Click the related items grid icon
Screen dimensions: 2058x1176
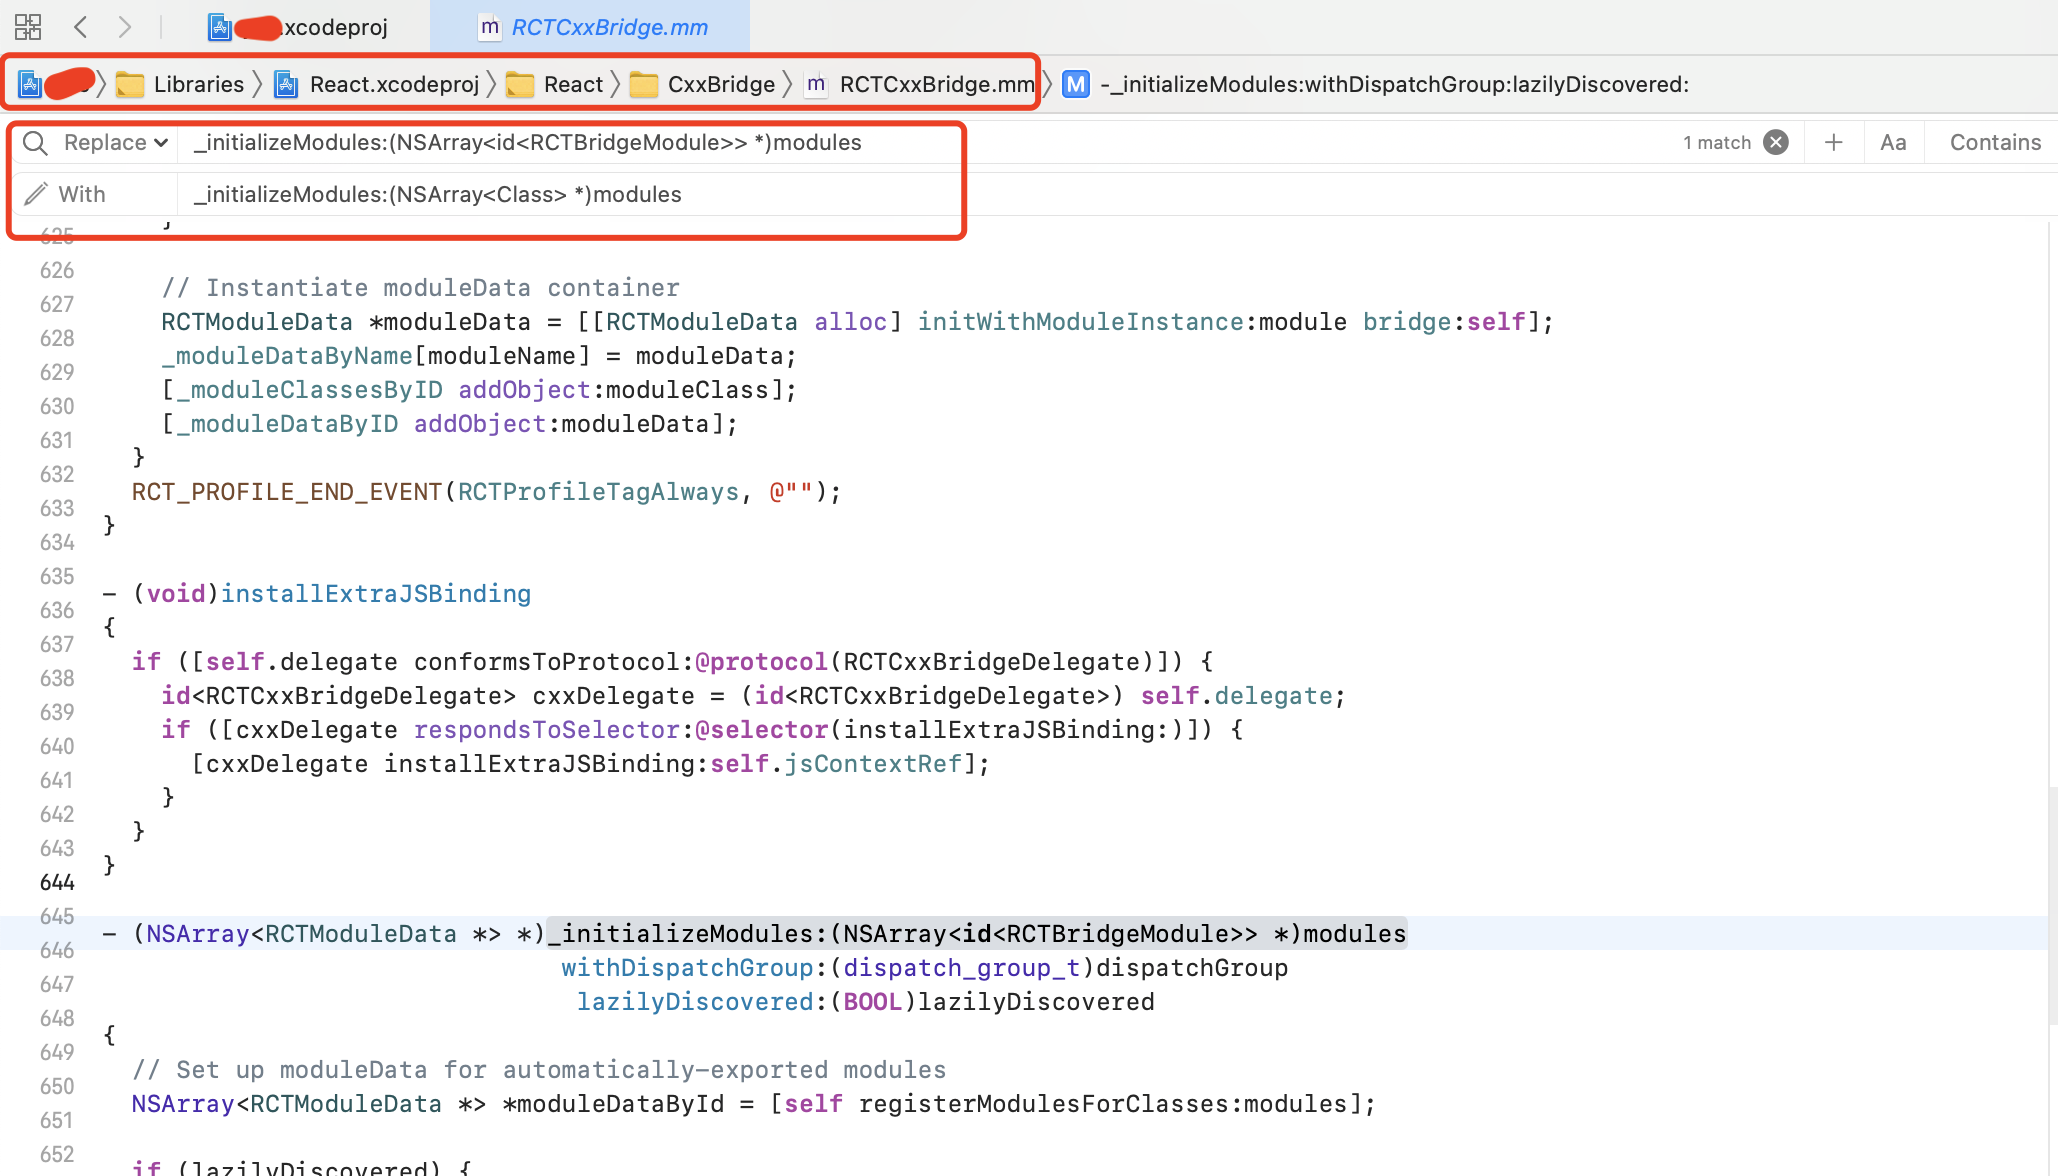tap(28, 27)
